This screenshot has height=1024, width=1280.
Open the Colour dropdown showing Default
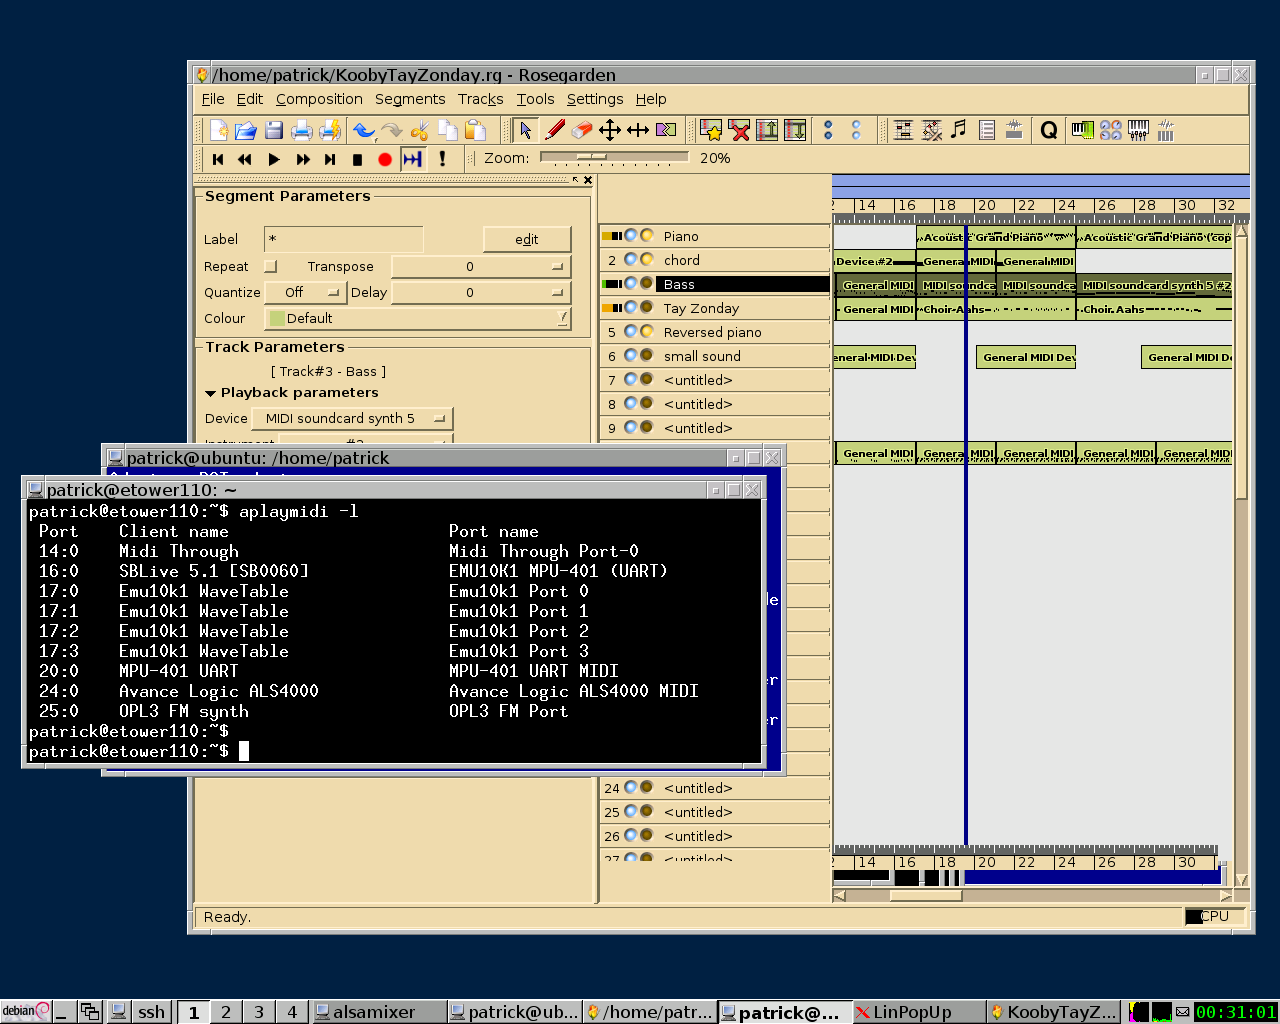tap(417, 318)
